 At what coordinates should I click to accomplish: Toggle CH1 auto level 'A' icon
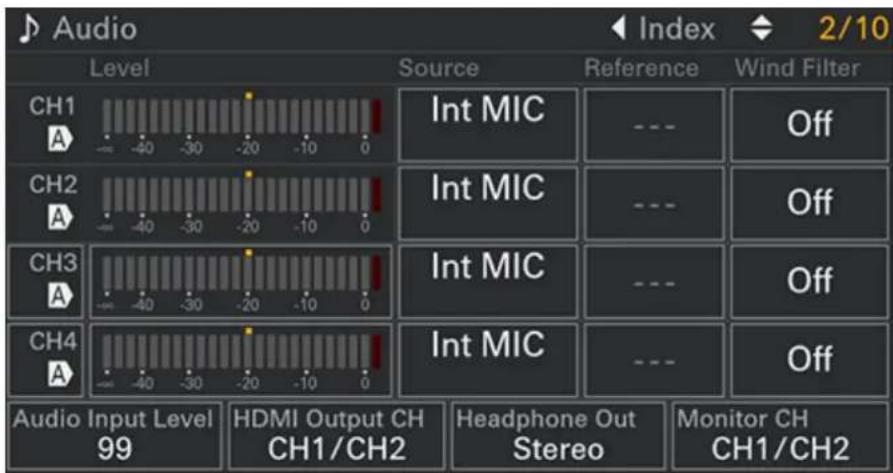click(60, 140)
